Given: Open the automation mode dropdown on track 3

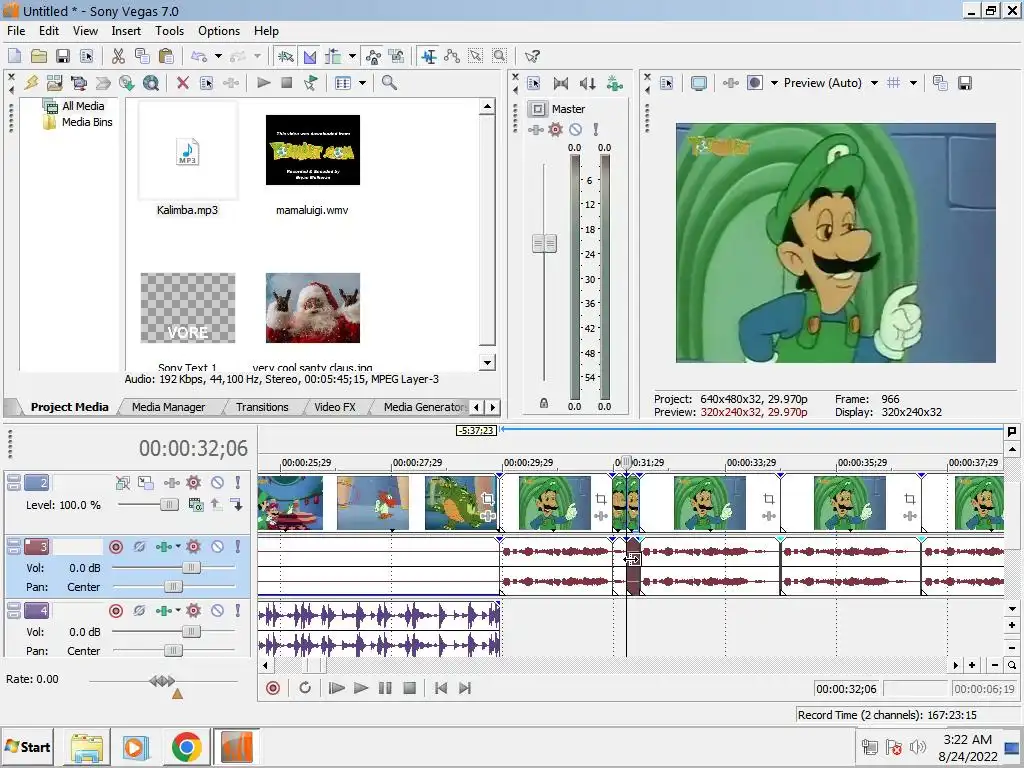Looking at the screenshot, I should tap(178, 547).
